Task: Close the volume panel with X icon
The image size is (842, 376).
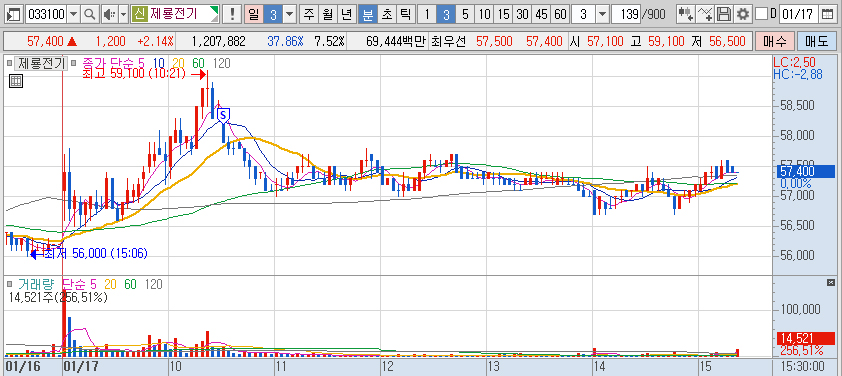Action: click(832, 283)
